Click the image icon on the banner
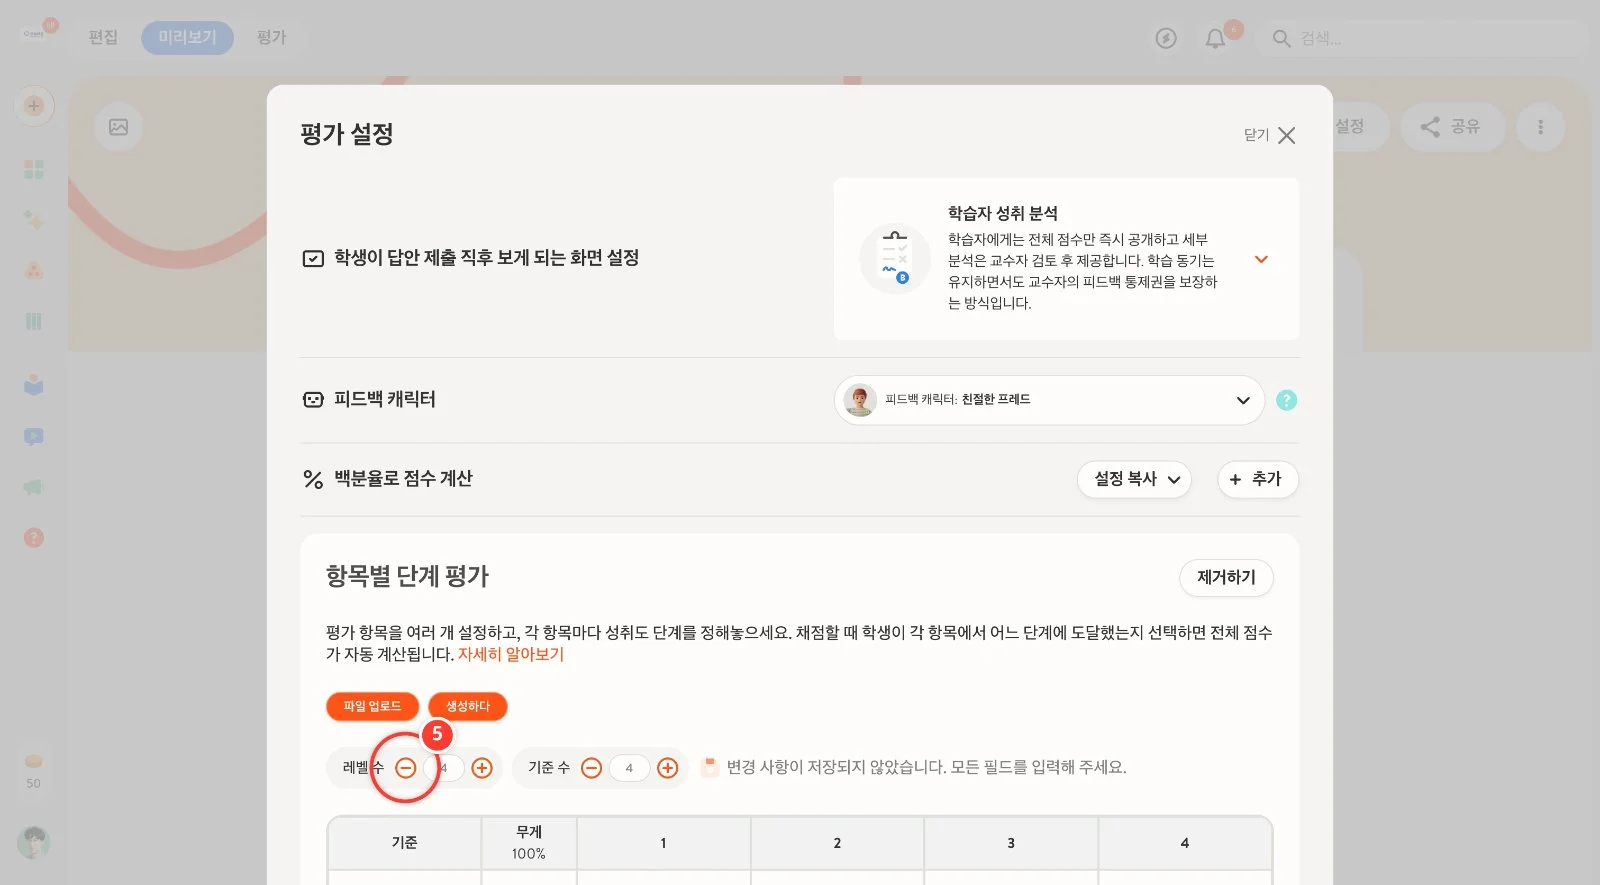The image size is (1600, 885). pyautogui.click(x=118, y=127)
